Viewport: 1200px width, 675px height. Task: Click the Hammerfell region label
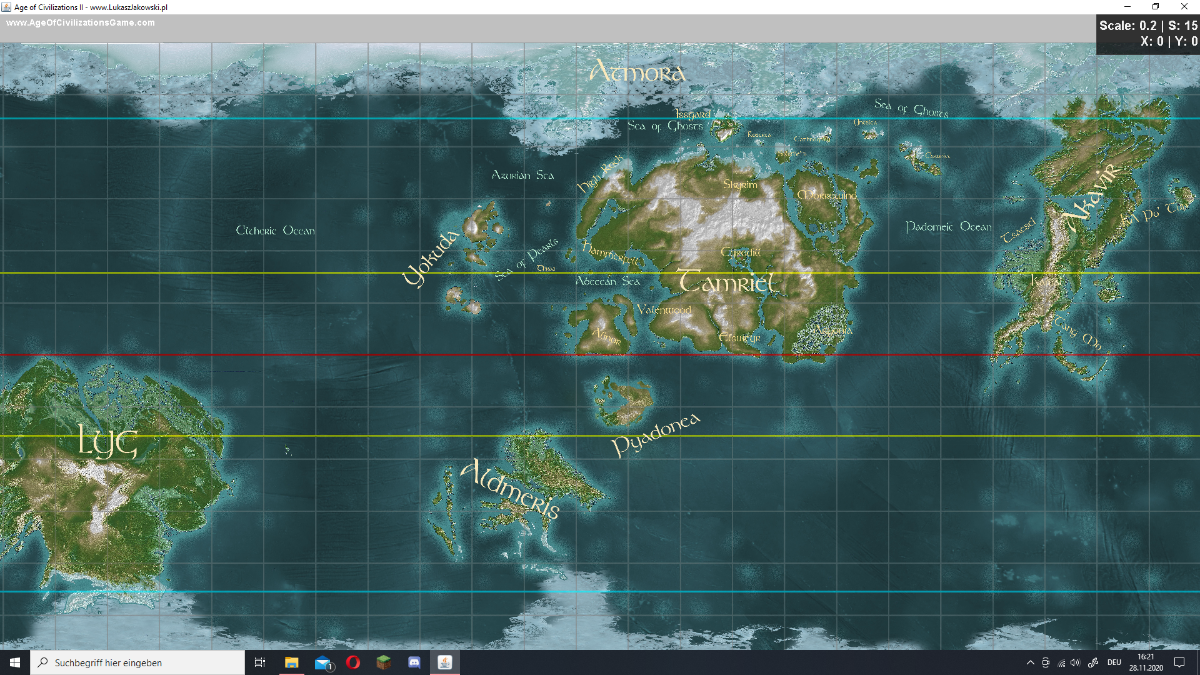[x=610, y=254]
